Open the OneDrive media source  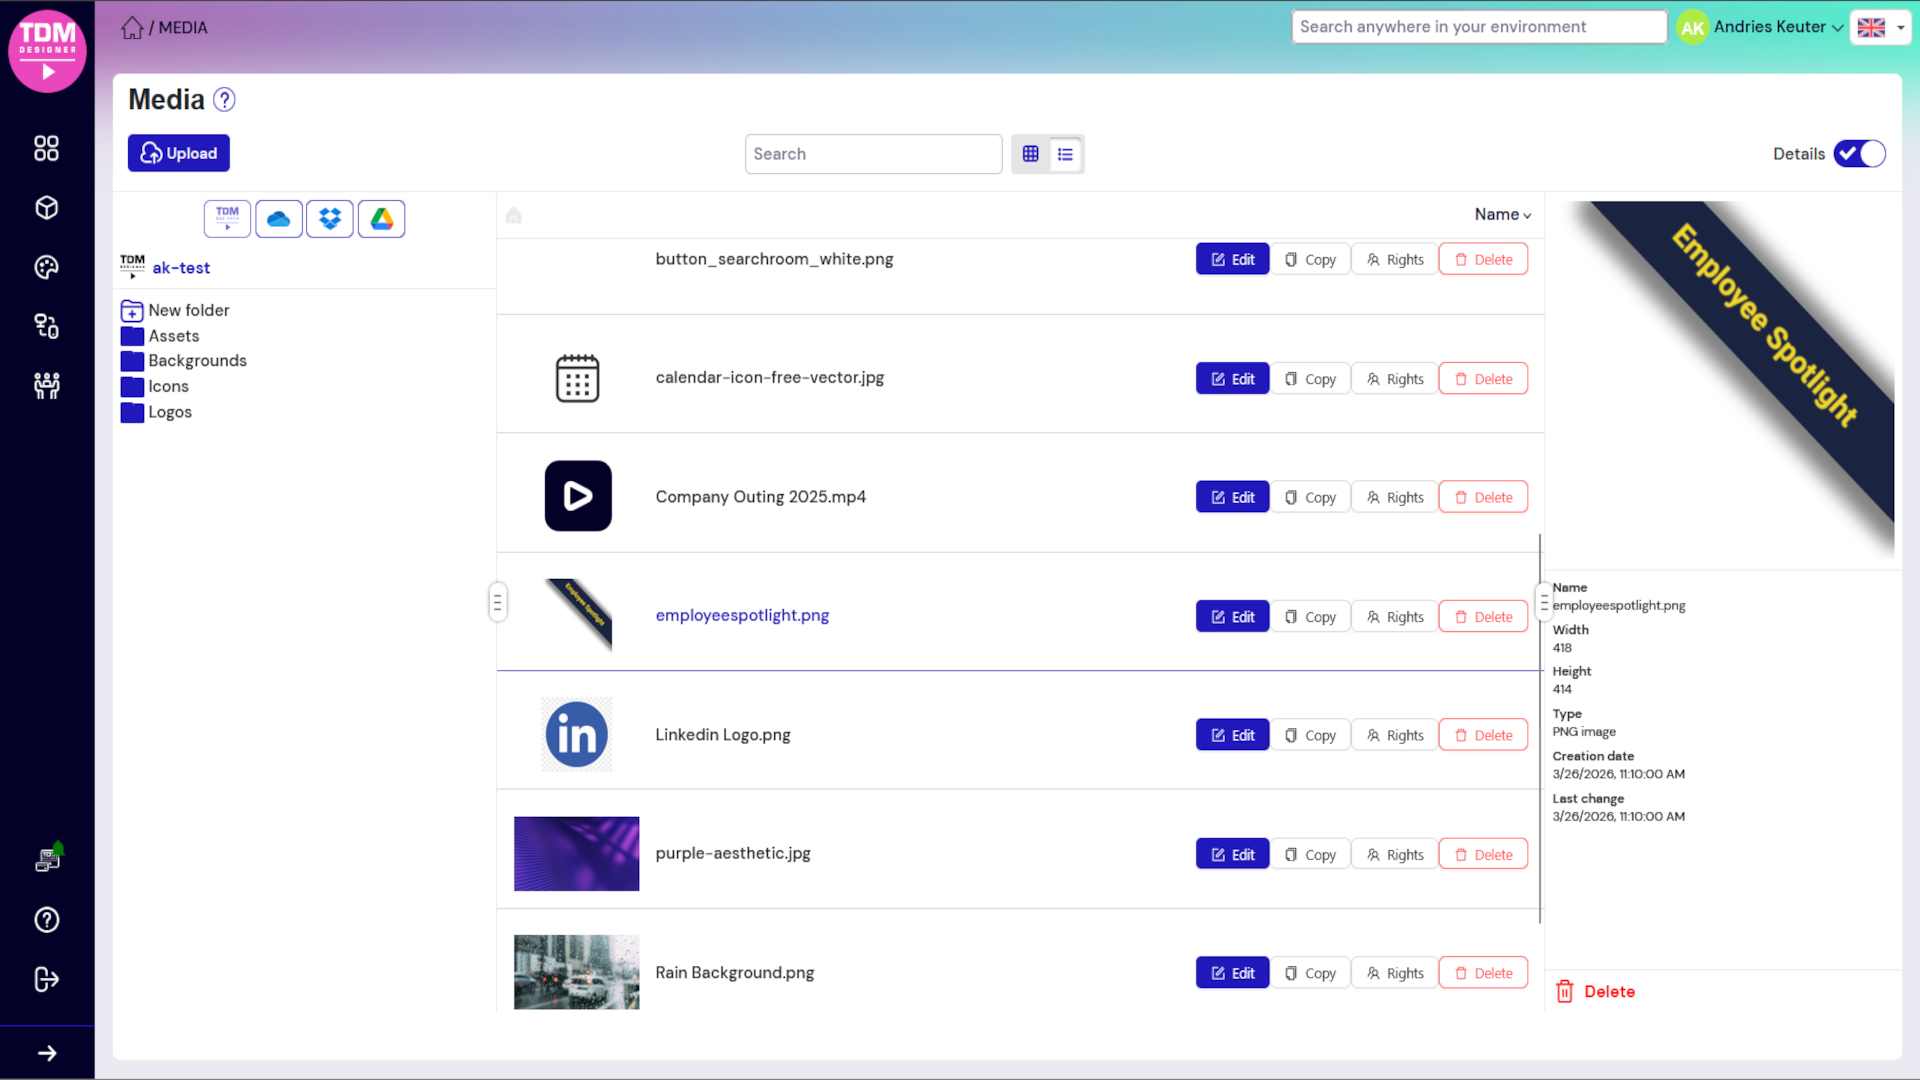click(x=278, y=218)
